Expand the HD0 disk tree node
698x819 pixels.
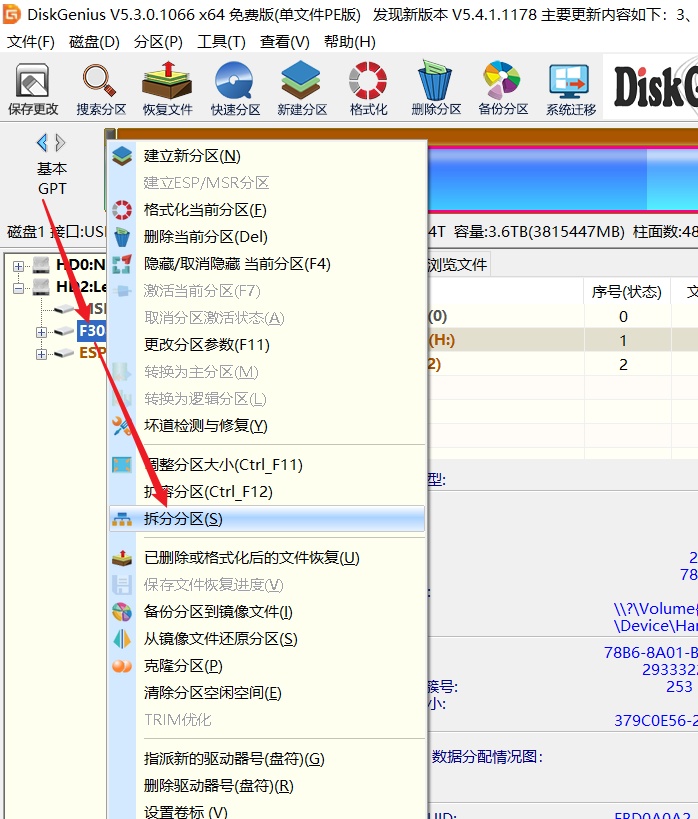pos(18,266)
